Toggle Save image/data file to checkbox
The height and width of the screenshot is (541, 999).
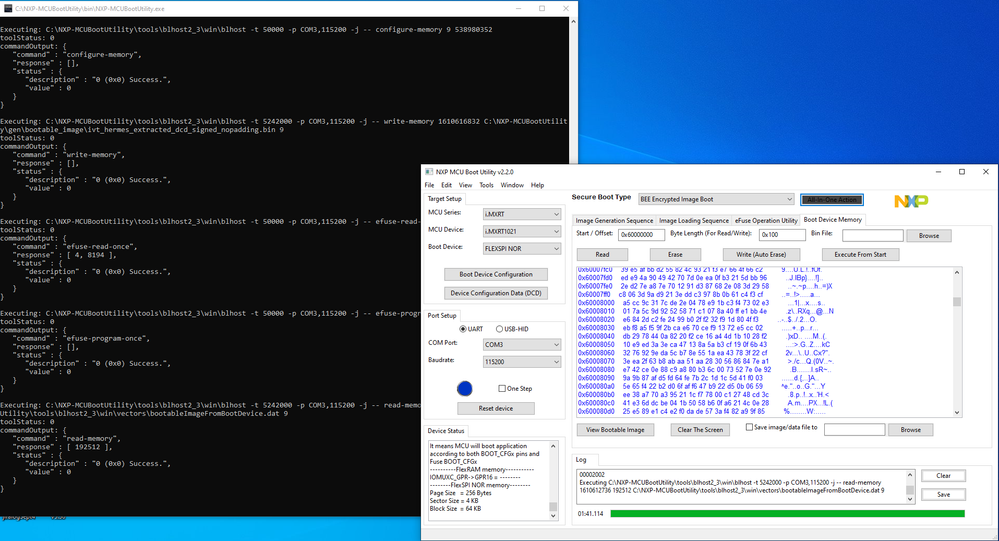[x=749, y=428]
